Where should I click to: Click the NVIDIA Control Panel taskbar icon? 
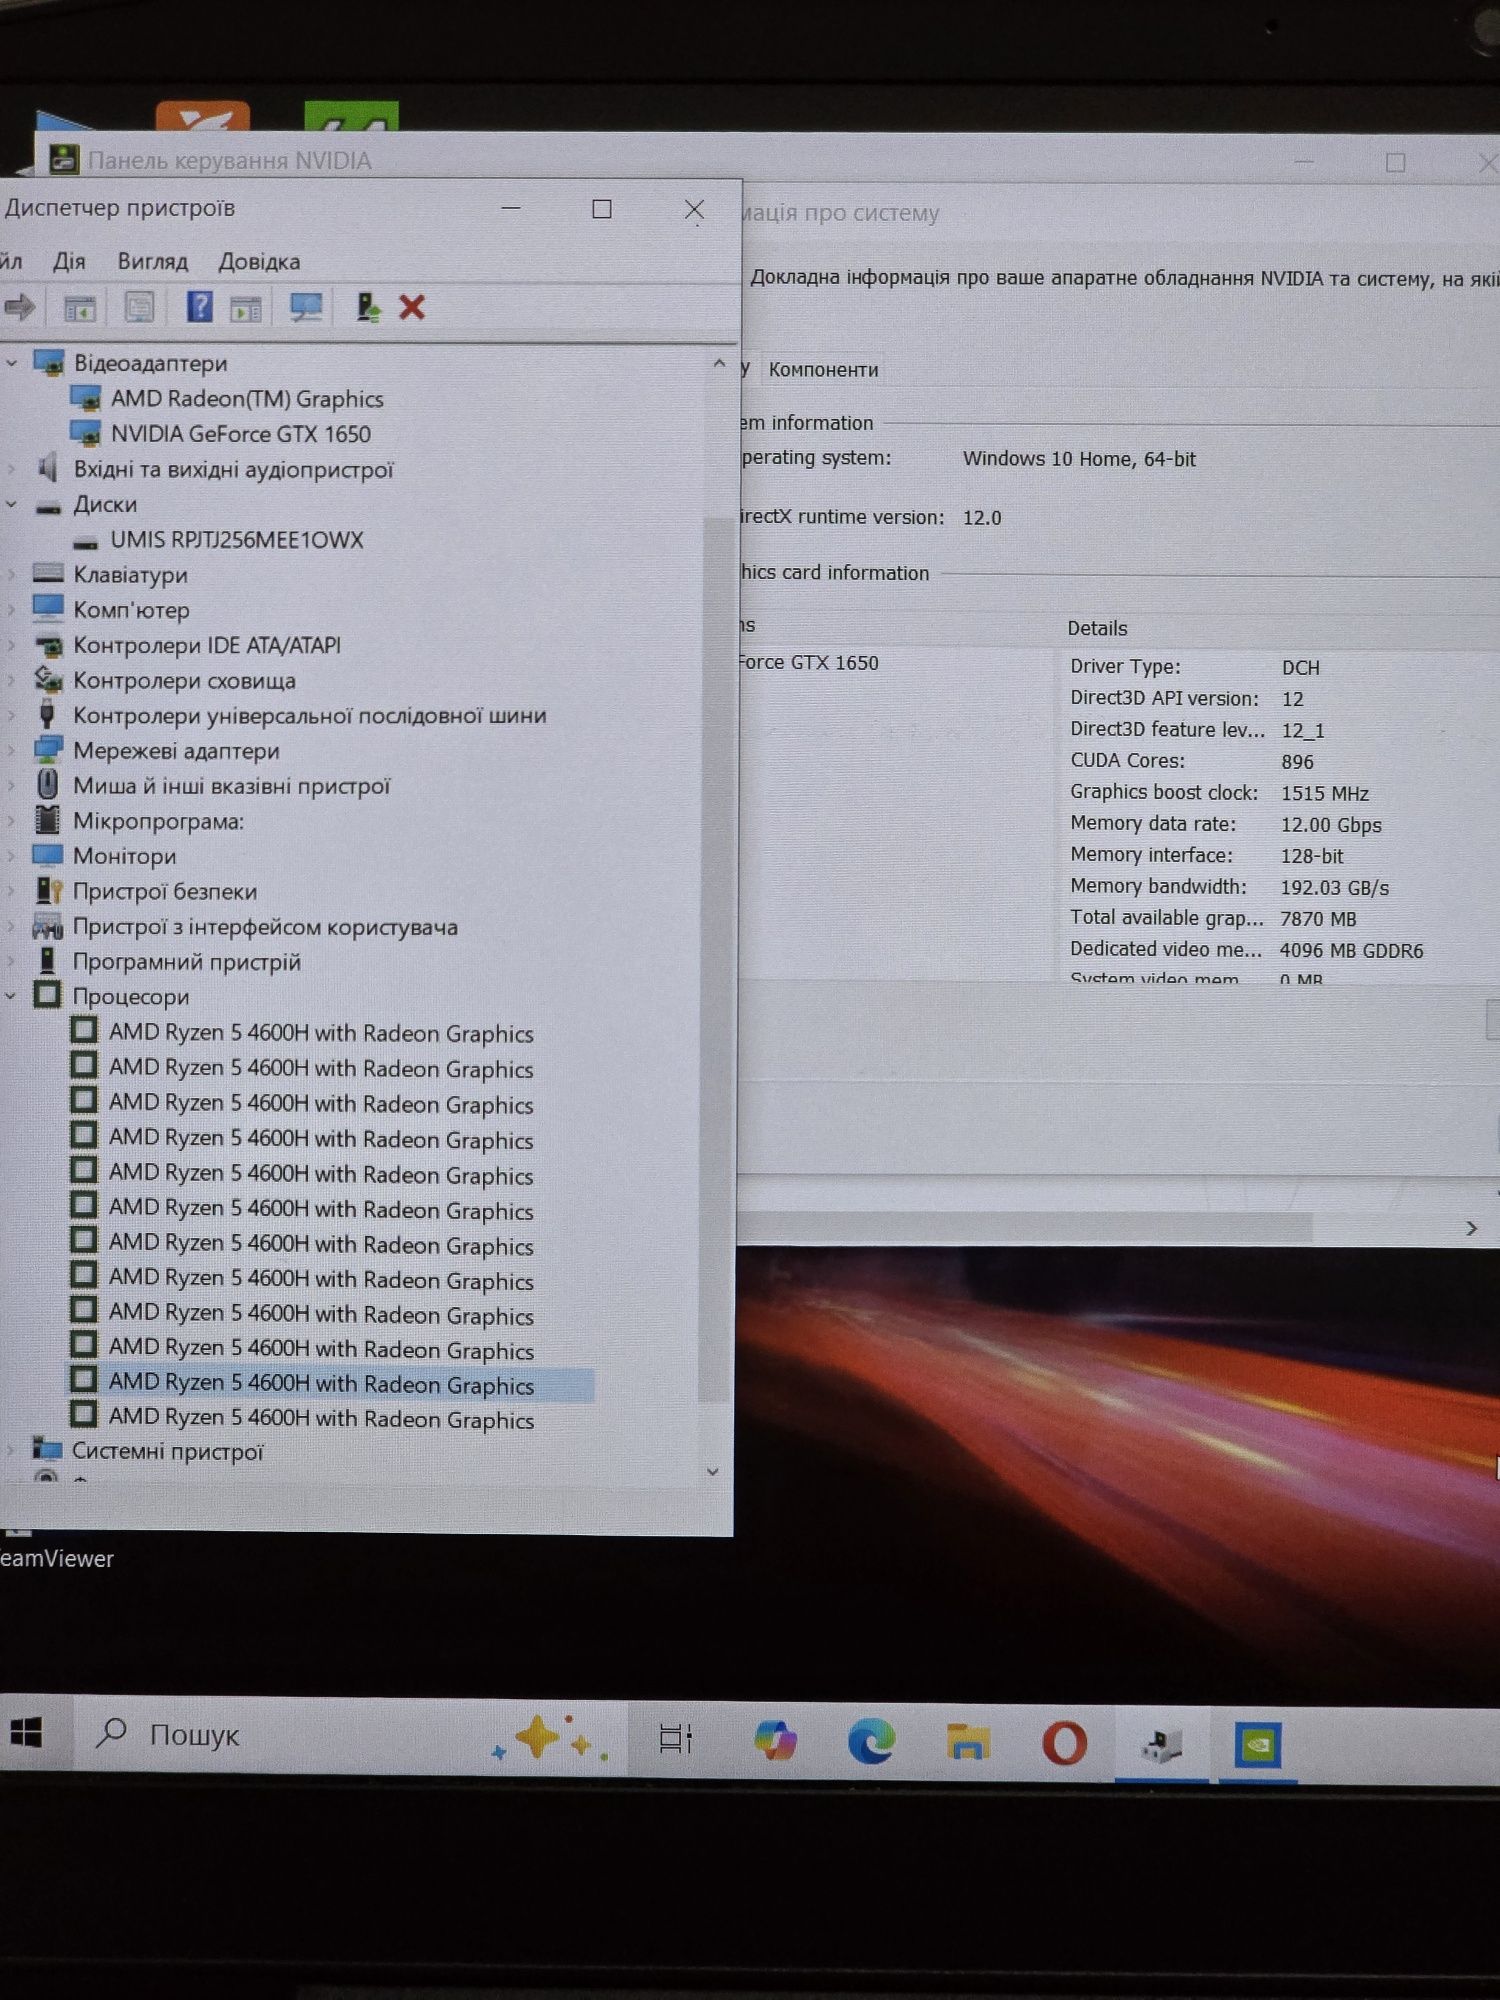1257,1745
